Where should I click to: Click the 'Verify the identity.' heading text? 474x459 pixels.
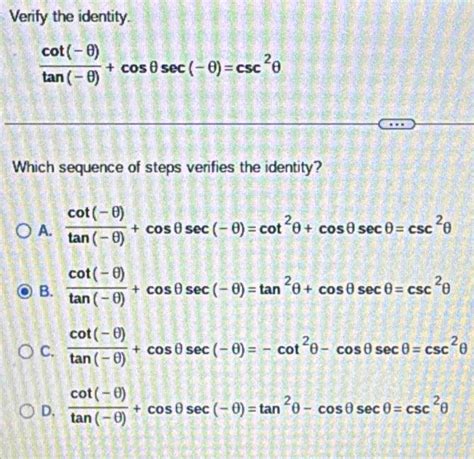click(69, 17)
